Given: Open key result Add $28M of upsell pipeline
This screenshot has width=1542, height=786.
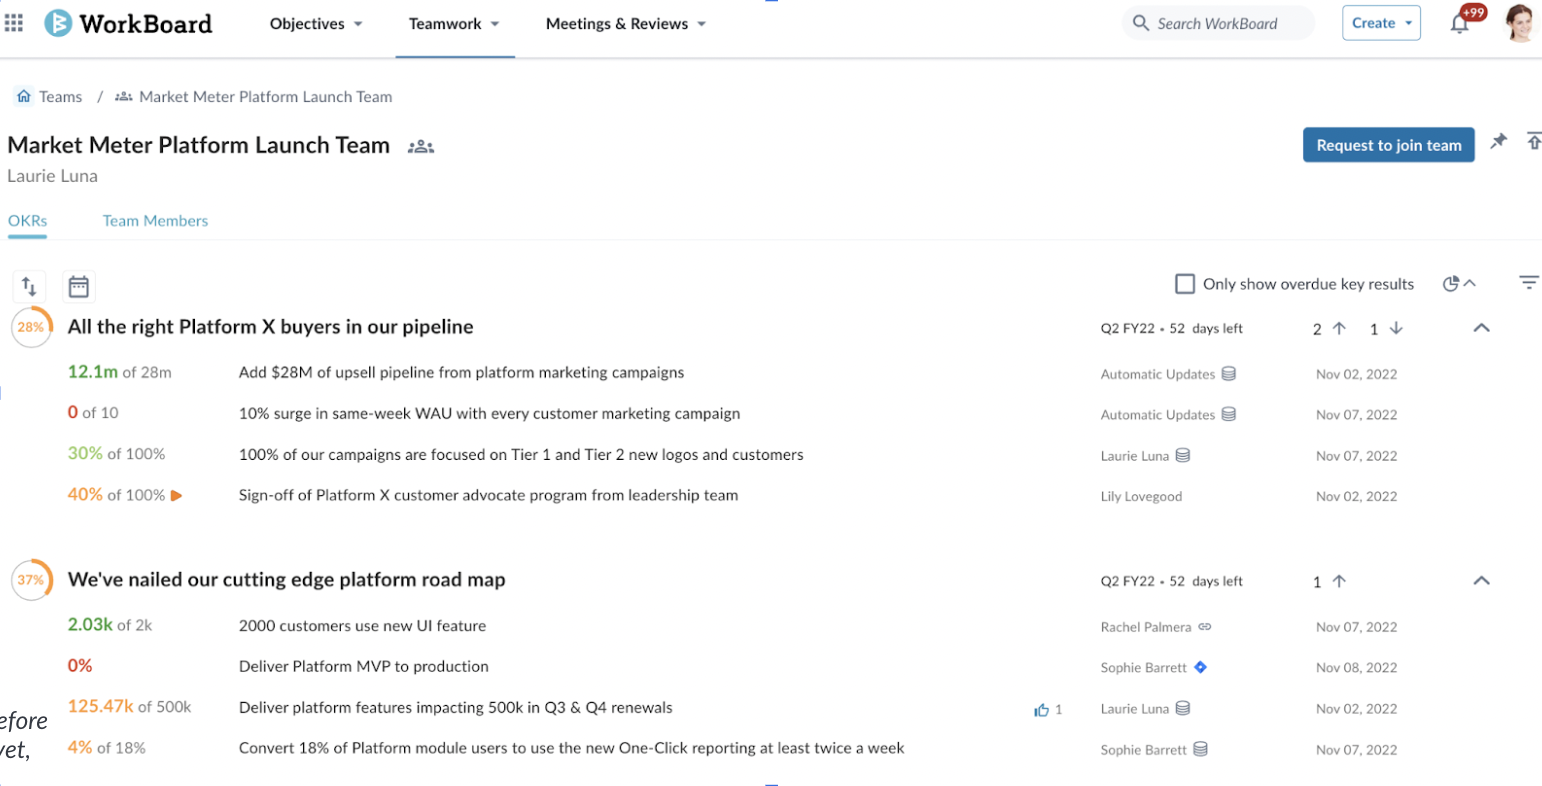Looking at the screenshot, I should (x=462, y=373).
